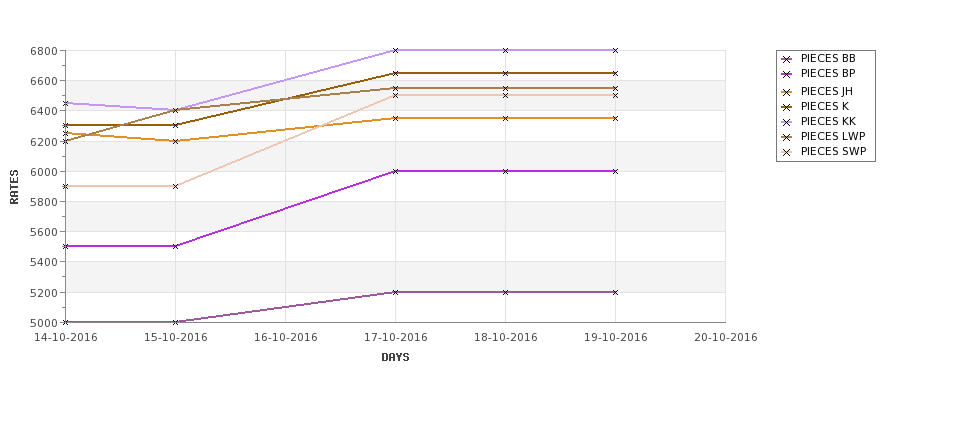975x429 pixels.
Task: Click PIECES SWP point on 15-10-2016
Action: 175,187
